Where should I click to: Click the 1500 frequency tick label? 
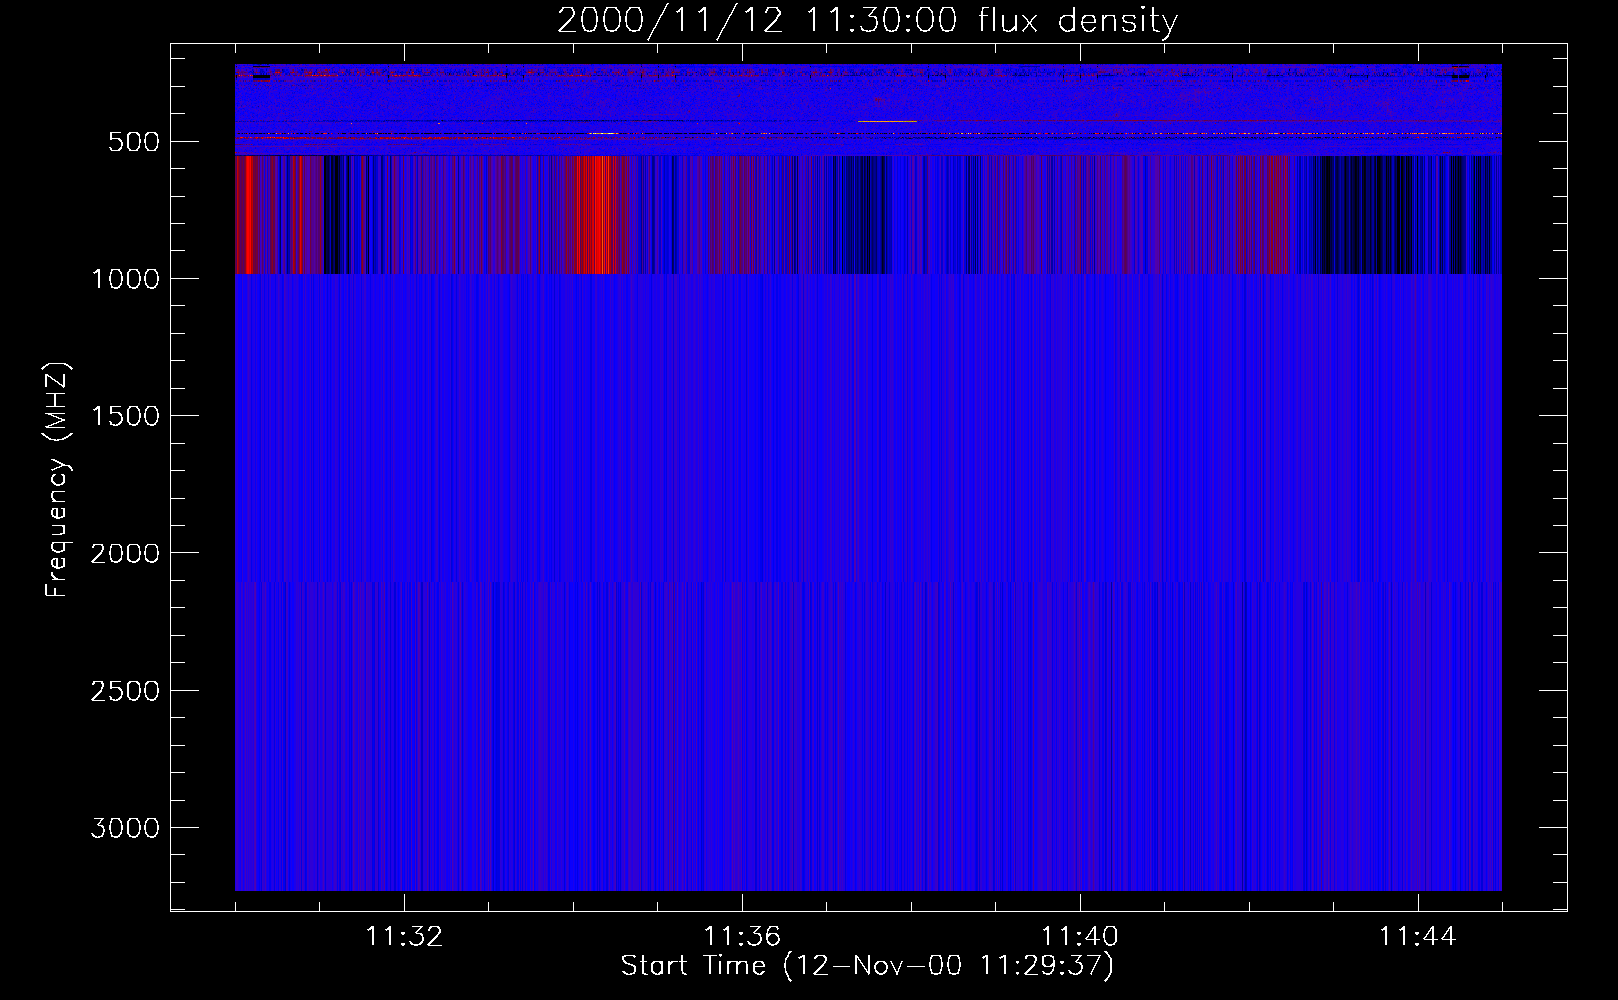125,416
